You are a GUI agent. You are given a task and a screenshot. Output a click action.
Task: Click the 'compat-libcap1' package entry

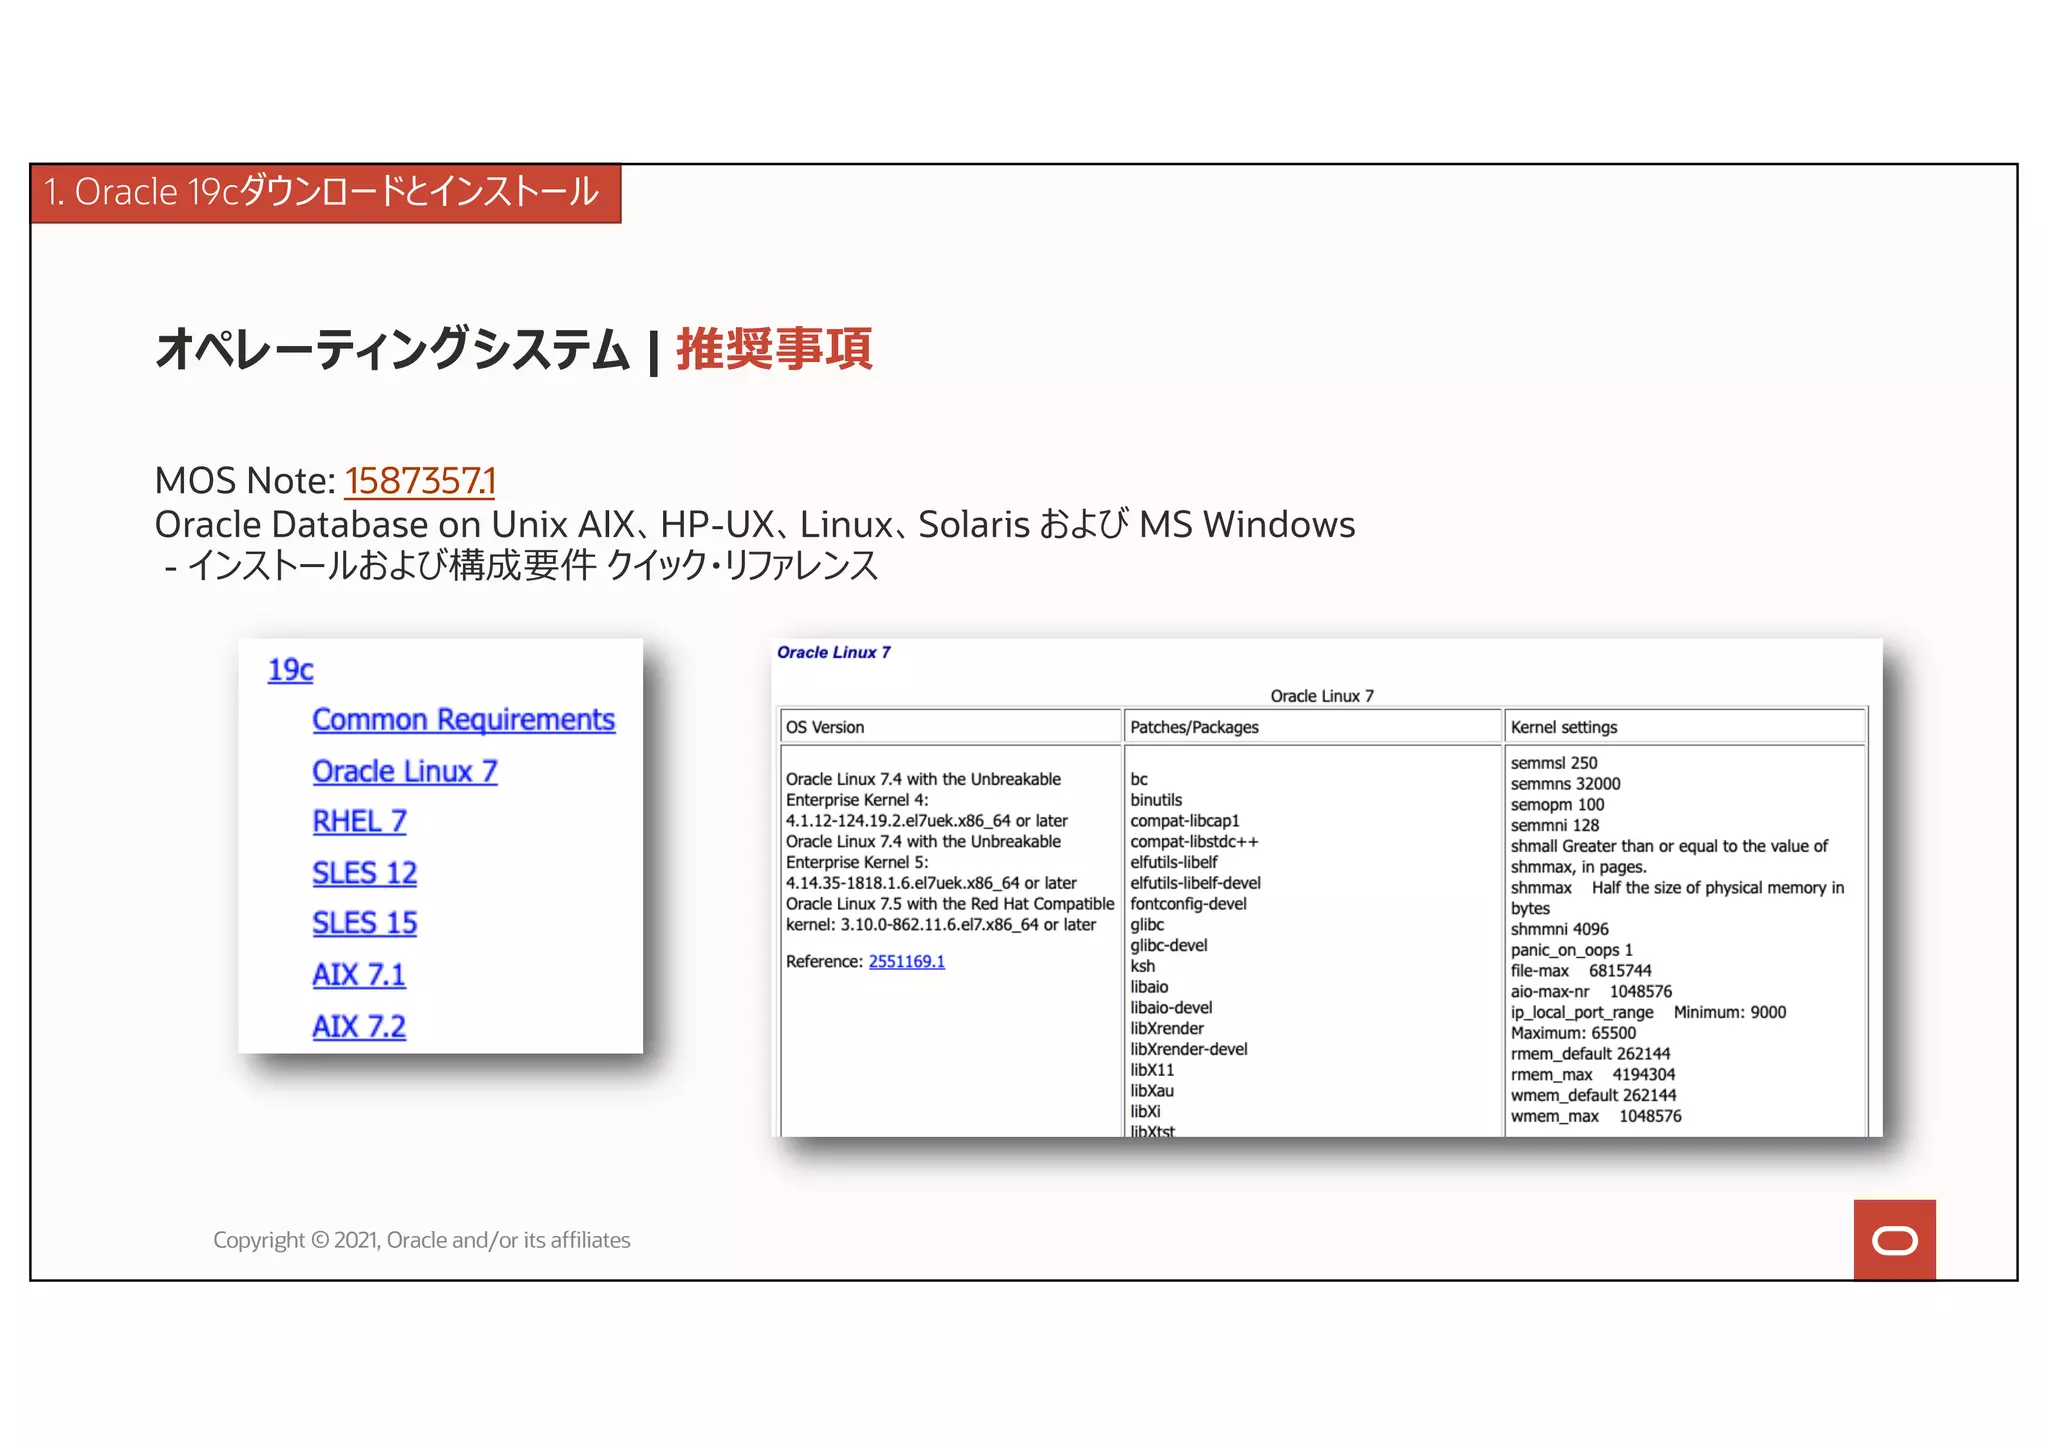tap(1185, 821)
